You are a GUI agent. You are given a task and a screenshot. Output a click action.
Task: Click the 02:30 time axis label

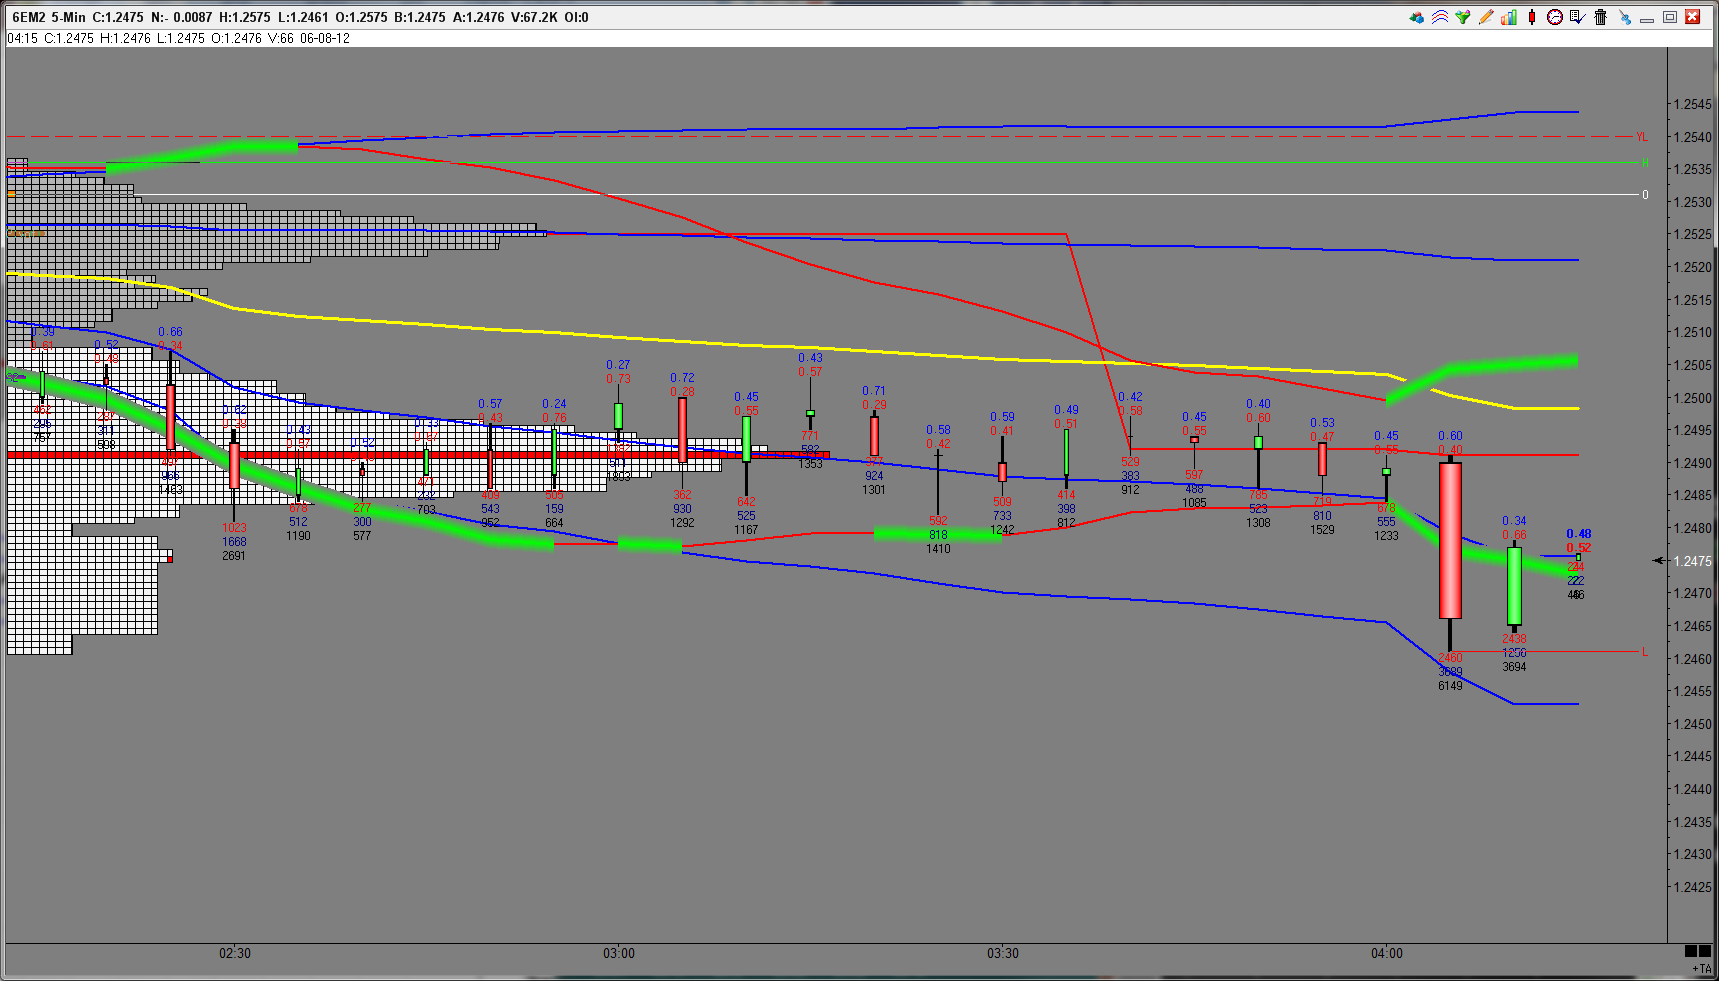(x=235, y=953)
